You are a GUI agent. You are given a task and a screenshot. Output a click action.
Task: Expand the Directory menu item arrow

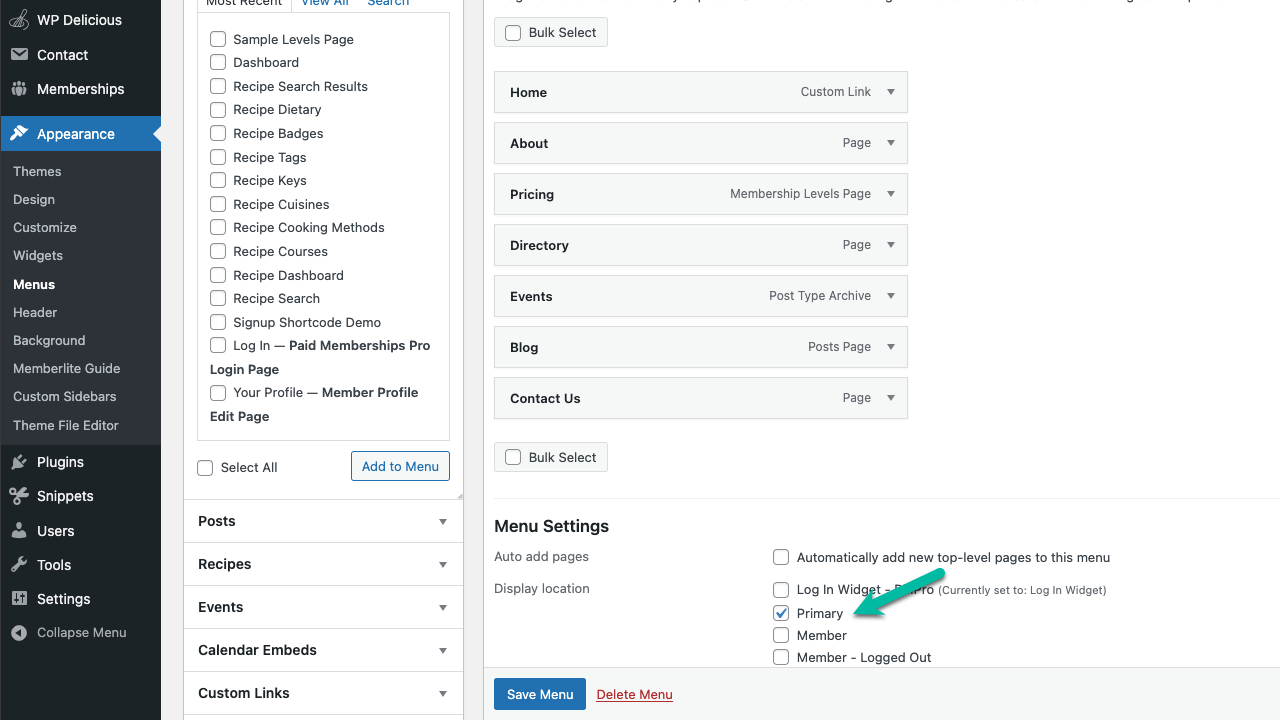[x=891, y=245]
